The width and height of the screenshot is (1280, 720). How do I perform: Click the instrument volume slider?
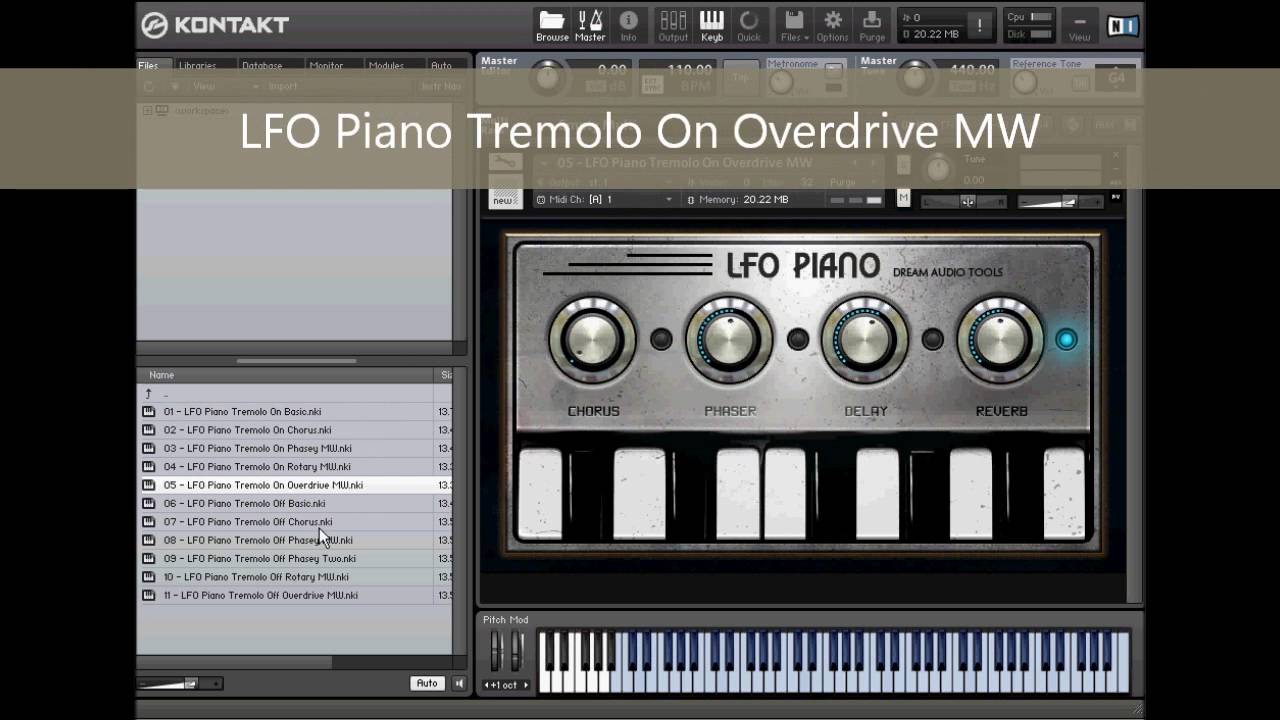pyautogui.click(x=1062, y=201)
